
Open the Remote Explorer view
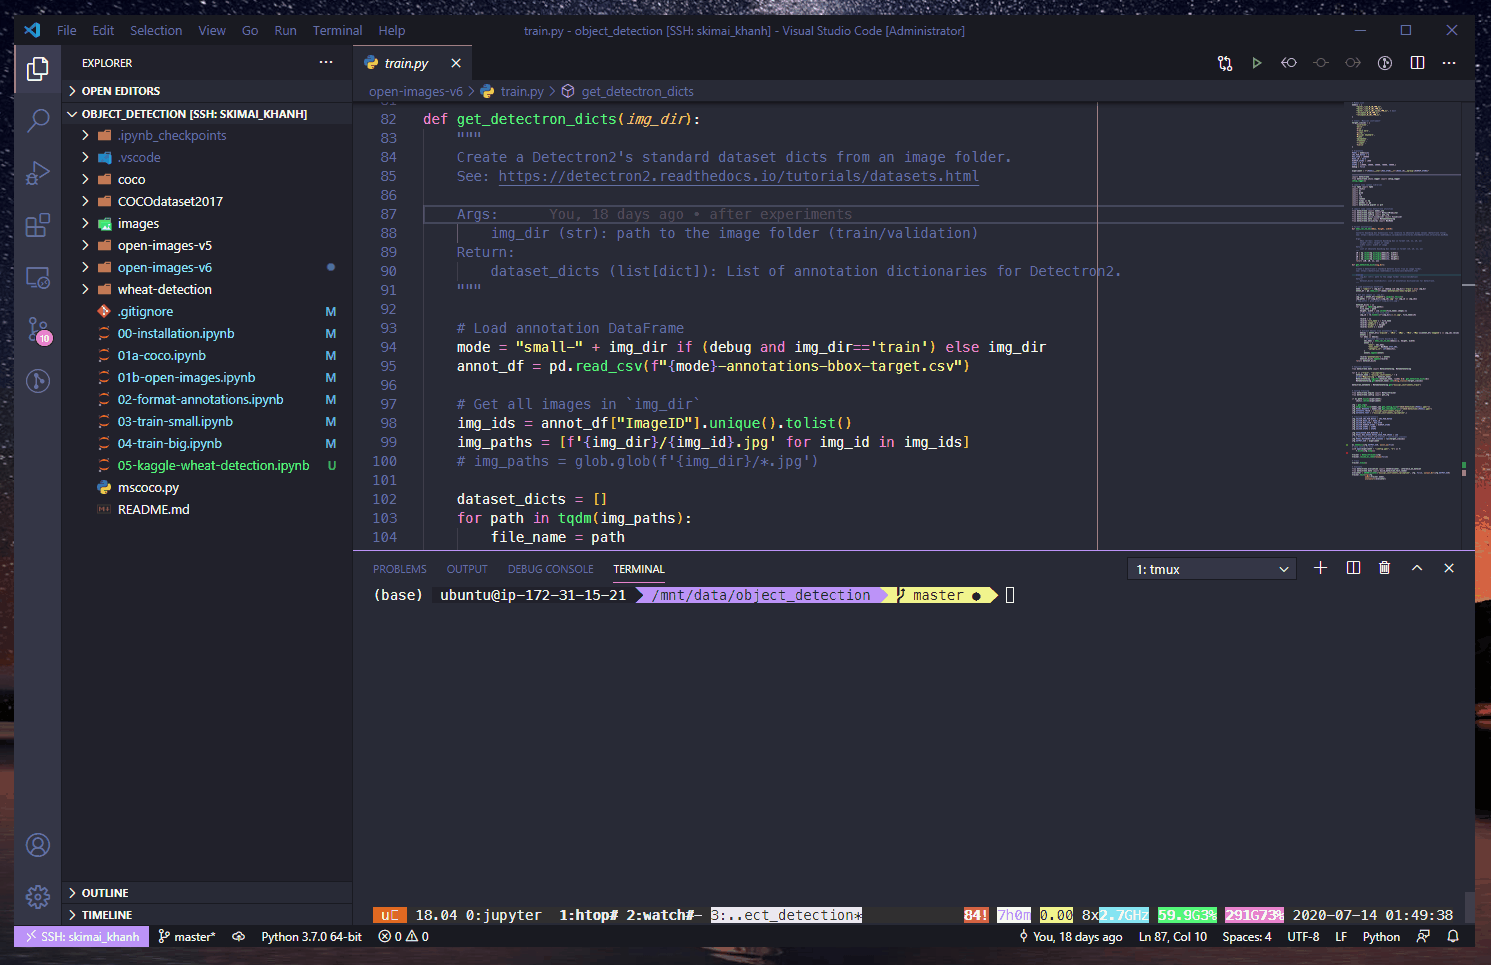click(38, 278)
